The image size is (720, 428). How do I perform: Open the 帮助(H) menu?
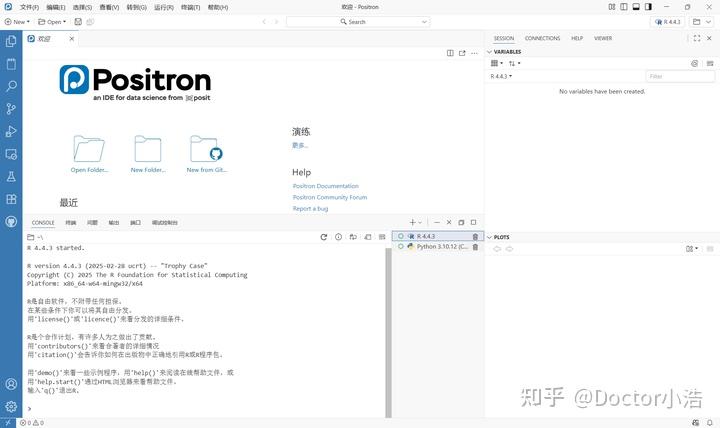218,7
